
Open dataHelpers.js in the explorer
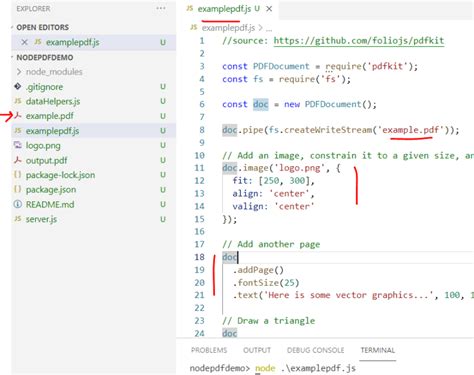click(x=53, y=101)
